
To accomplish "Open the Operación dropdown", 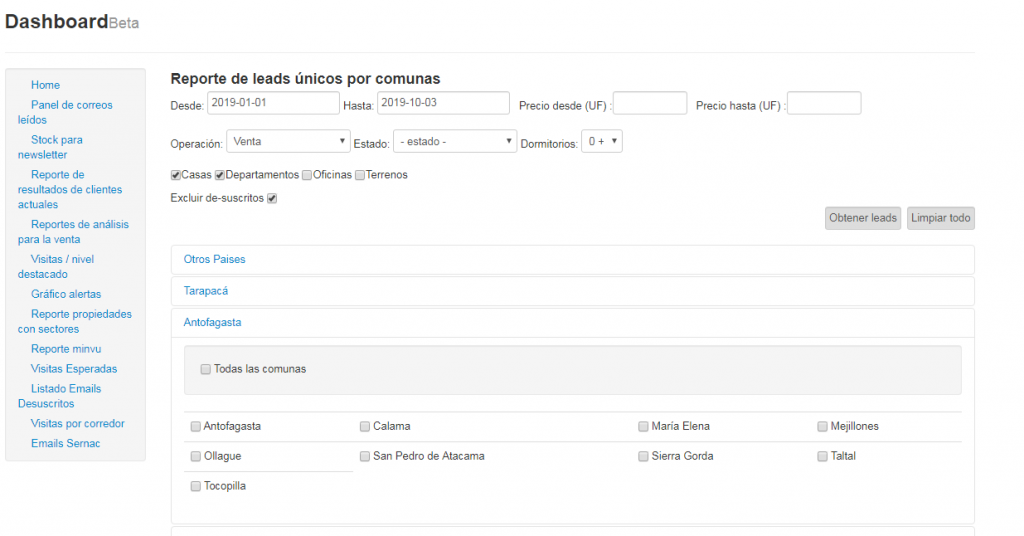I will 288,142.
